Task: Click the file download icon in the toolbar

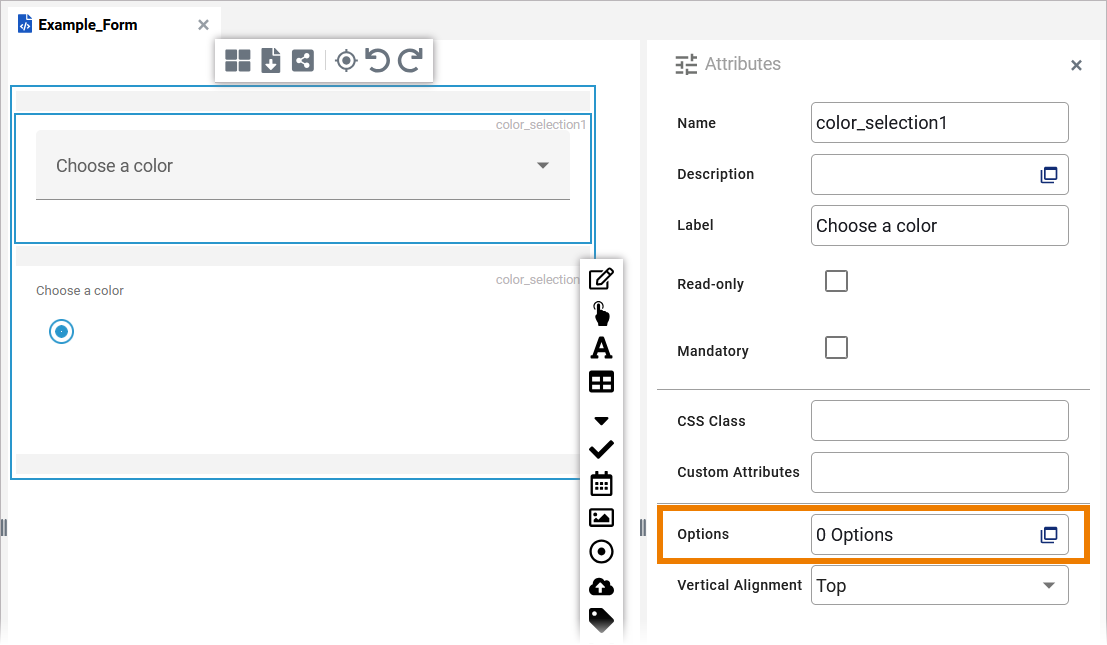Action: tap(270, 61)
